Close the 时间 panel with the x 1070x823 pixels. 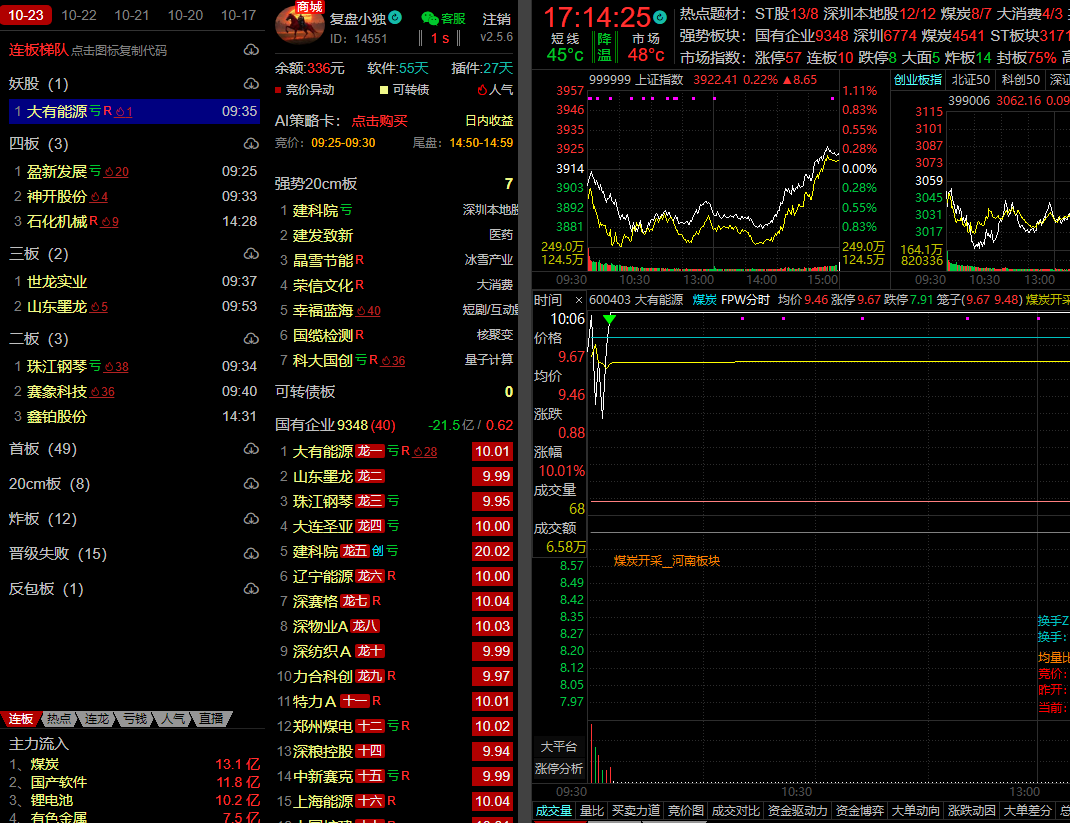[x=577, y=300]
